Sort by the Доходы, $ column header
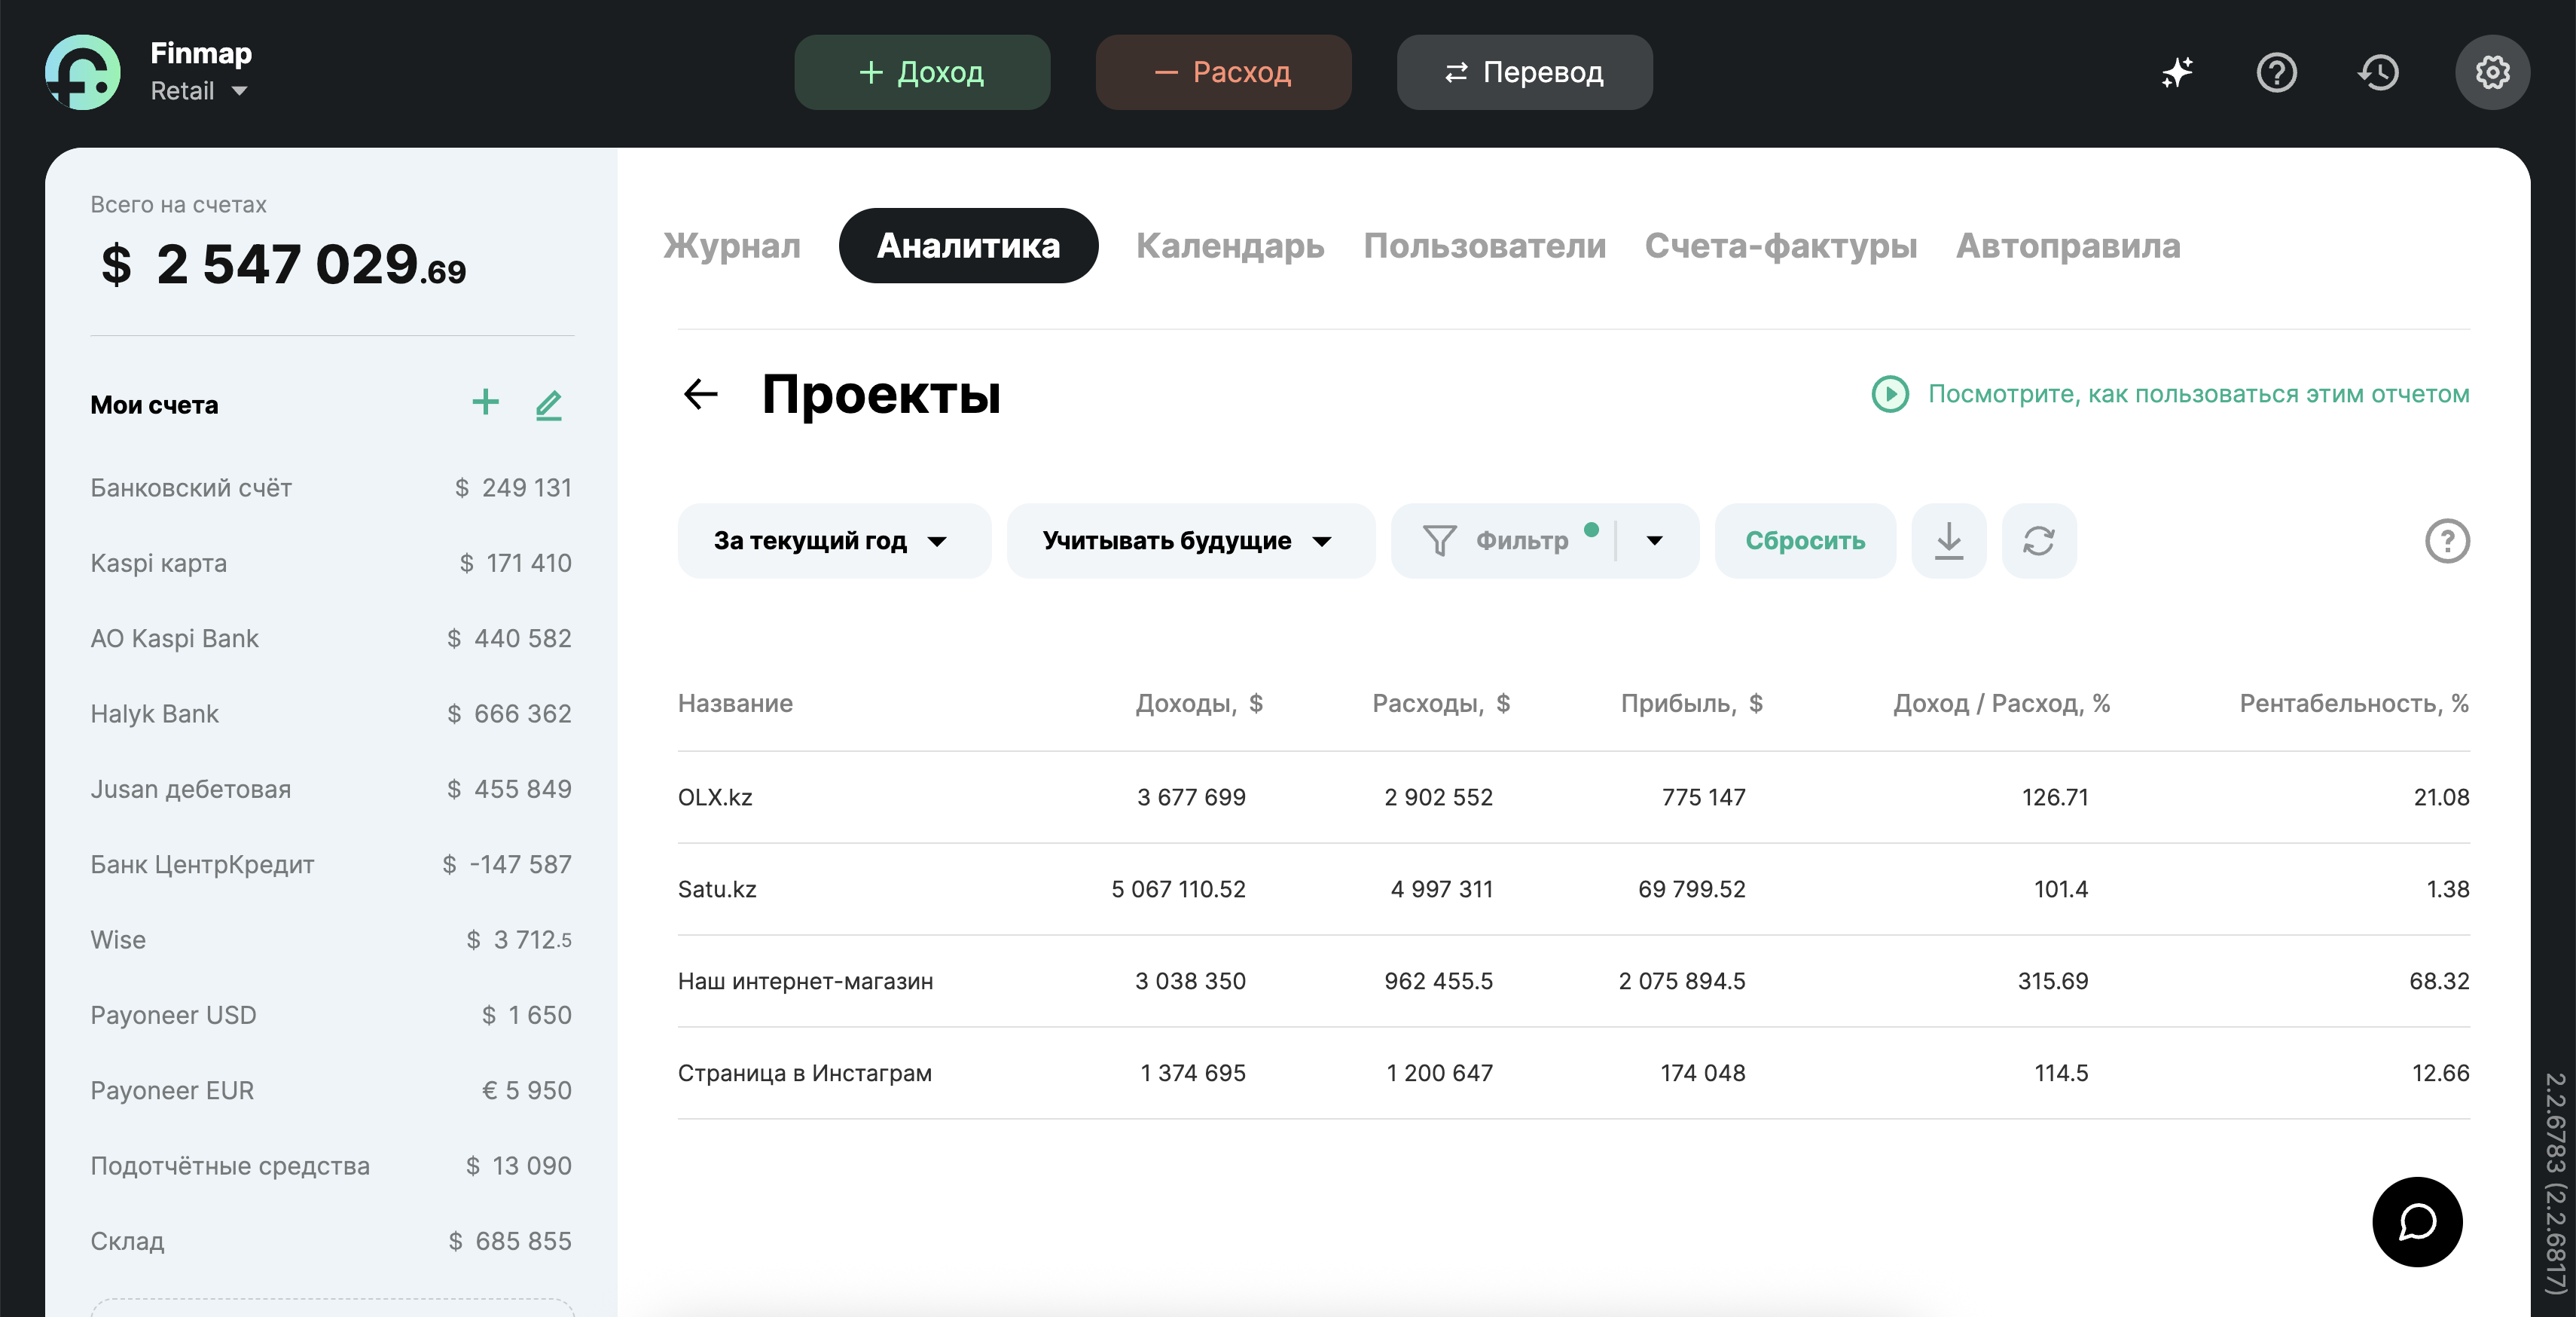Image resolution: width=2576 pixels, height=1317 pixels. 1199,703
